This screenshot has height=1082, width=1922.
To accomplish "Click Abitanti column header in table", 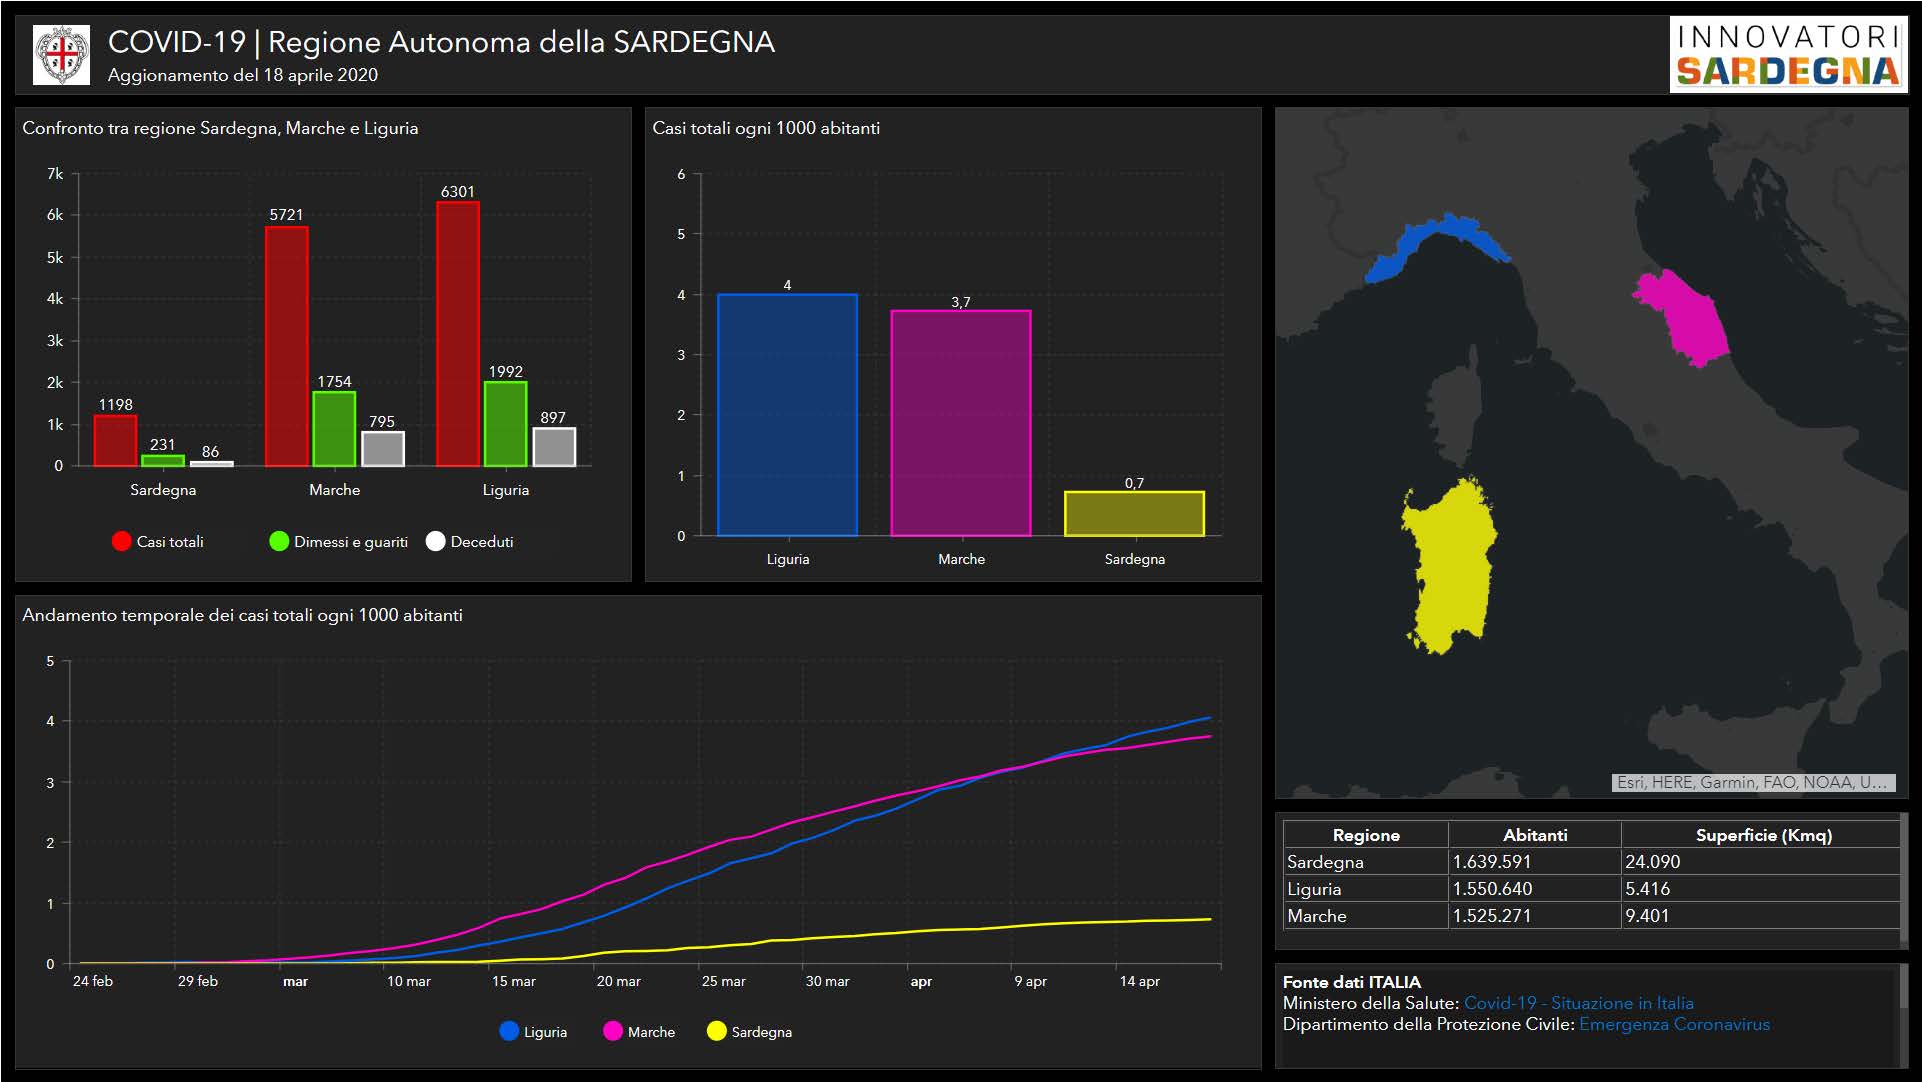I will pos(1534,835).
